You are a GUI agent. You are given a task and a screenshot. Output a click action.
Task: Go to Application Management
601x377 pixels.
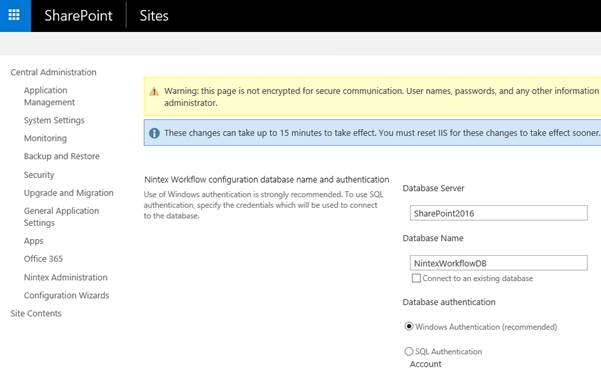click(49, 96)
